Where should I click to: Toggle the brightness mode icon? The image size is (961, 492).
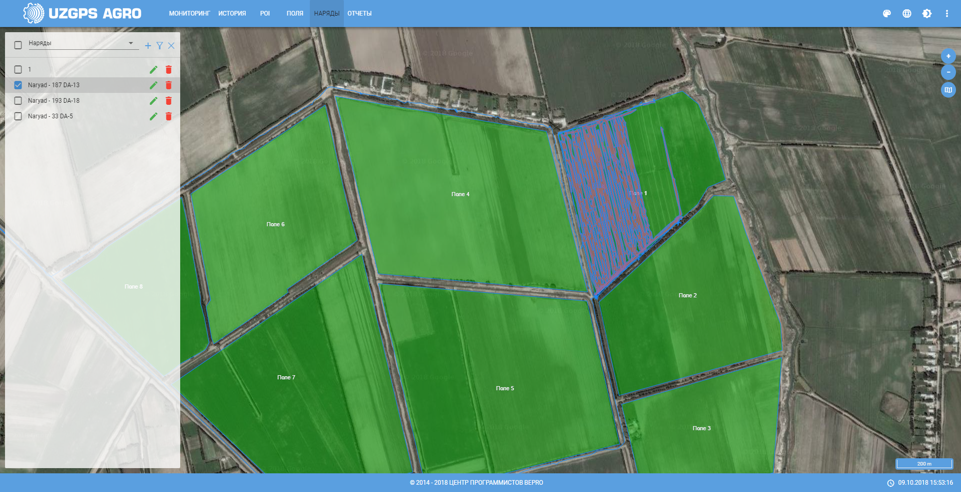927,14
